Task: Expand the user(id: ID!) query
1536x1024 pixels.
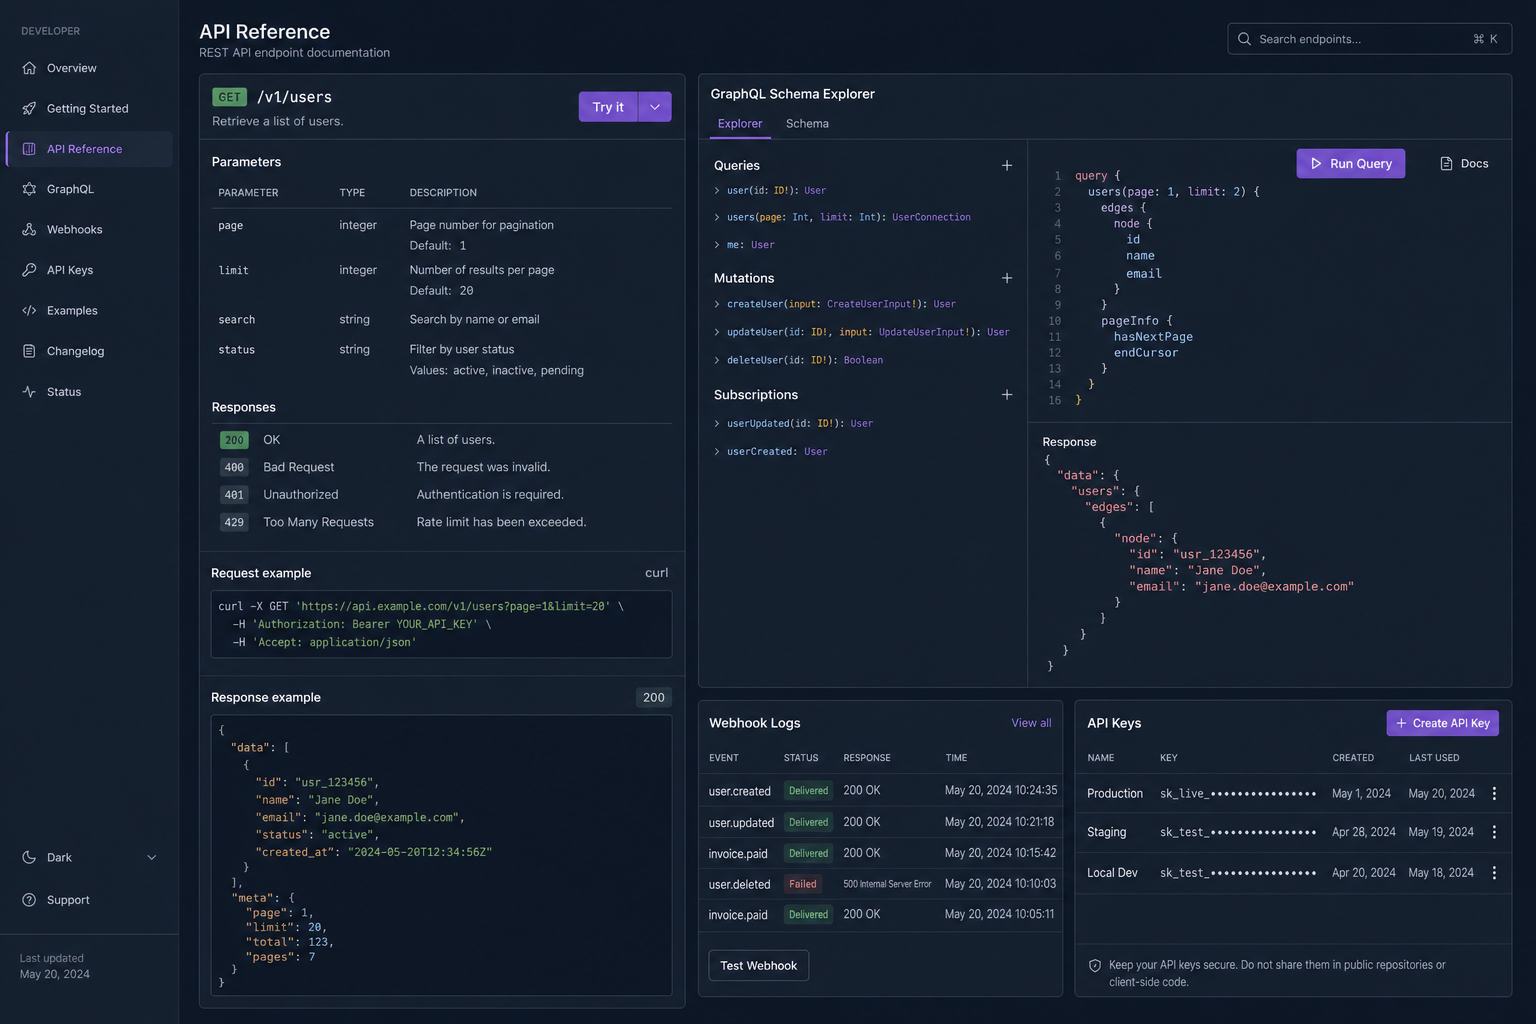Action: [717, 190]
